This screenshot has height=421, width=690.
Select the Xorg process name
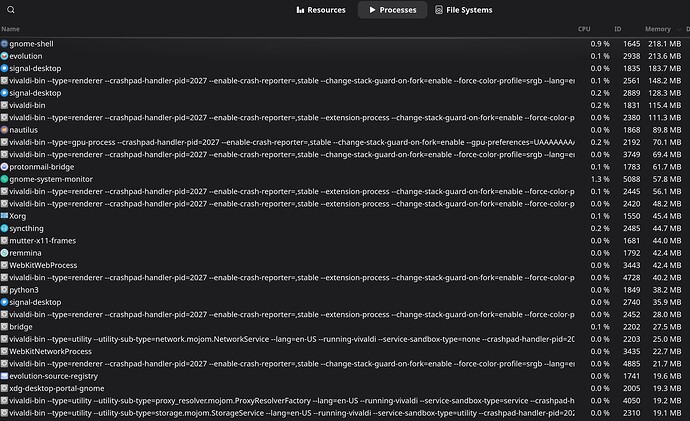tap(18, 216)
